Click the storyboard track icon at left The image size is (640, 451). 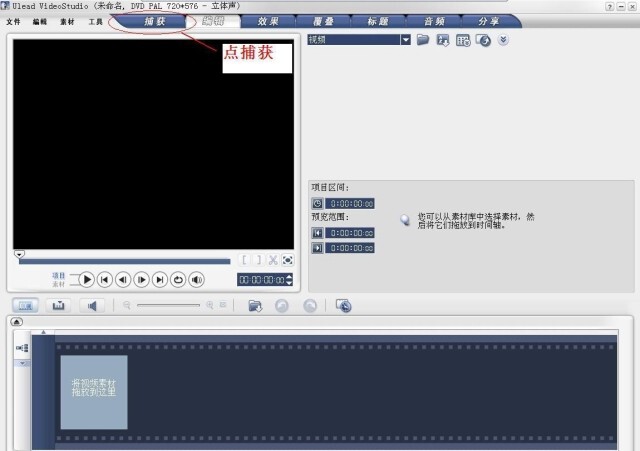22,348
